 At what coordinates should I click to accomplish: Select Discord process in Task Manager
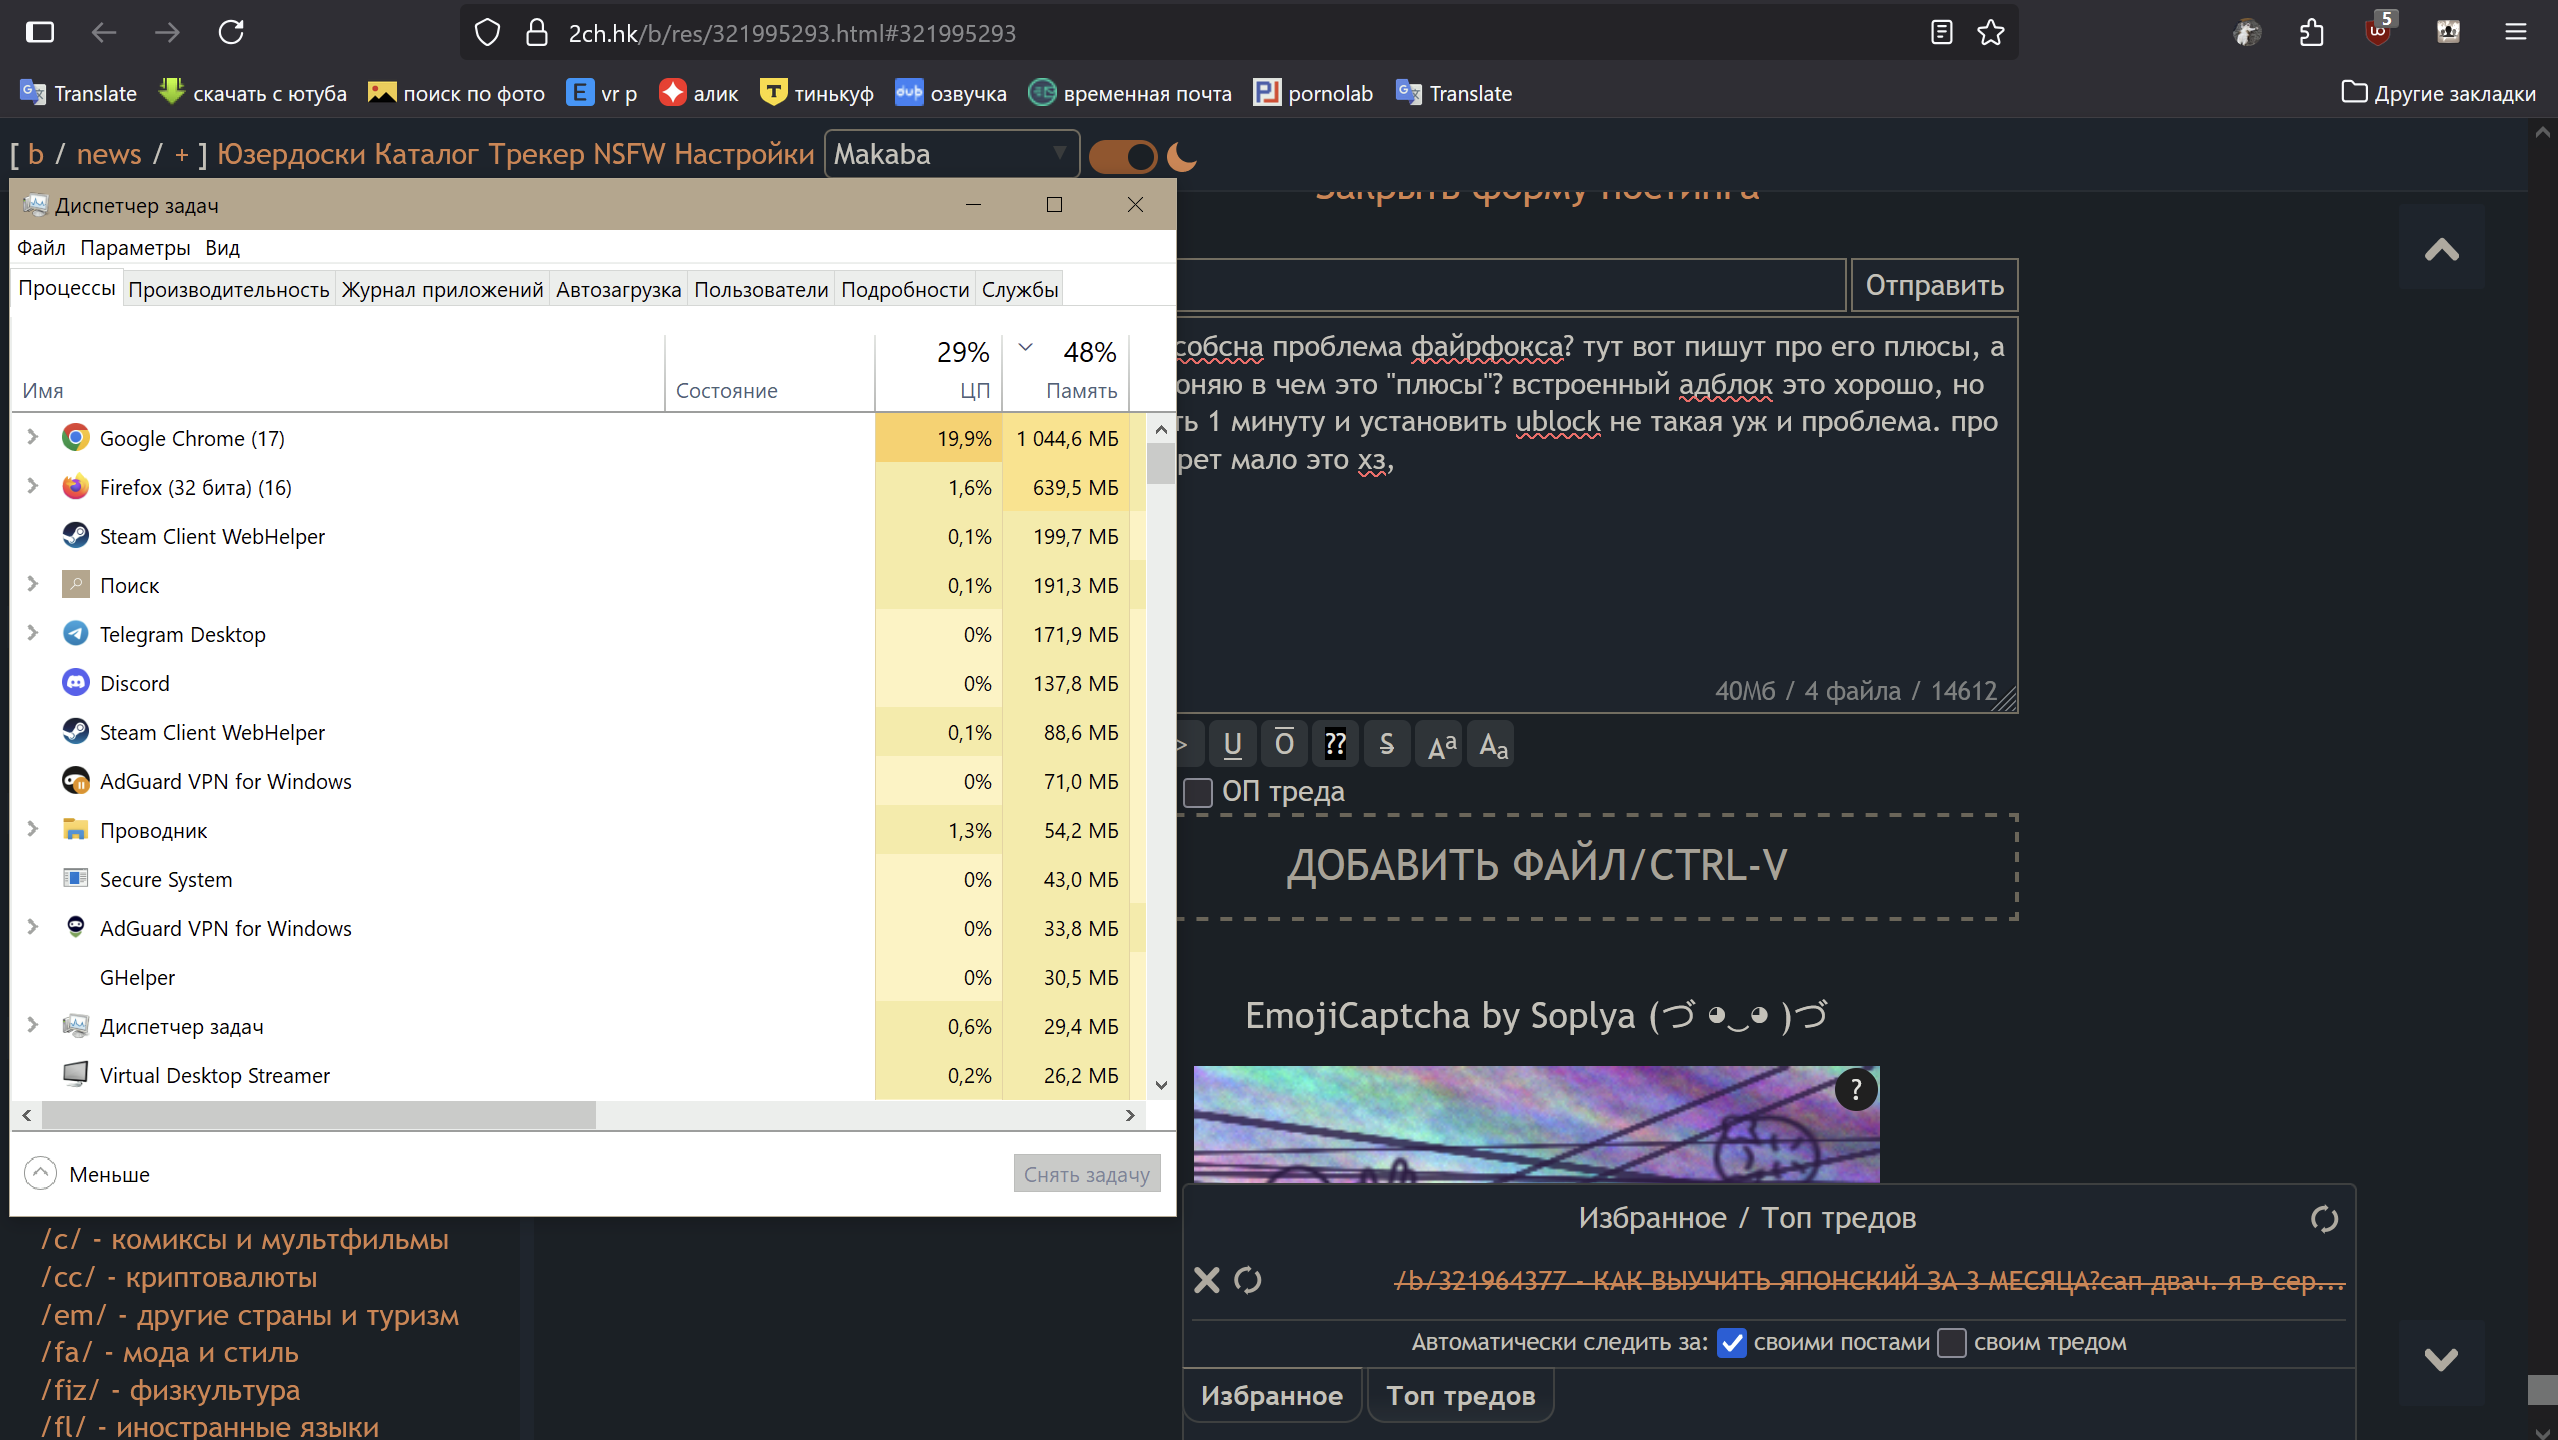point(578,683)
